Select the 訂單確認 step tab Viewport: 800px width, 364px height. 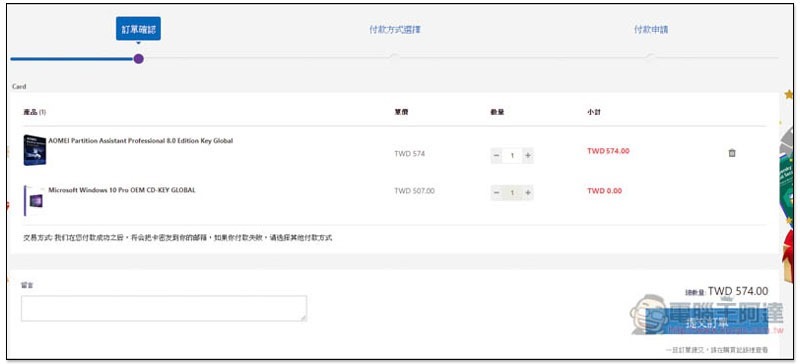tap(138, 29)
